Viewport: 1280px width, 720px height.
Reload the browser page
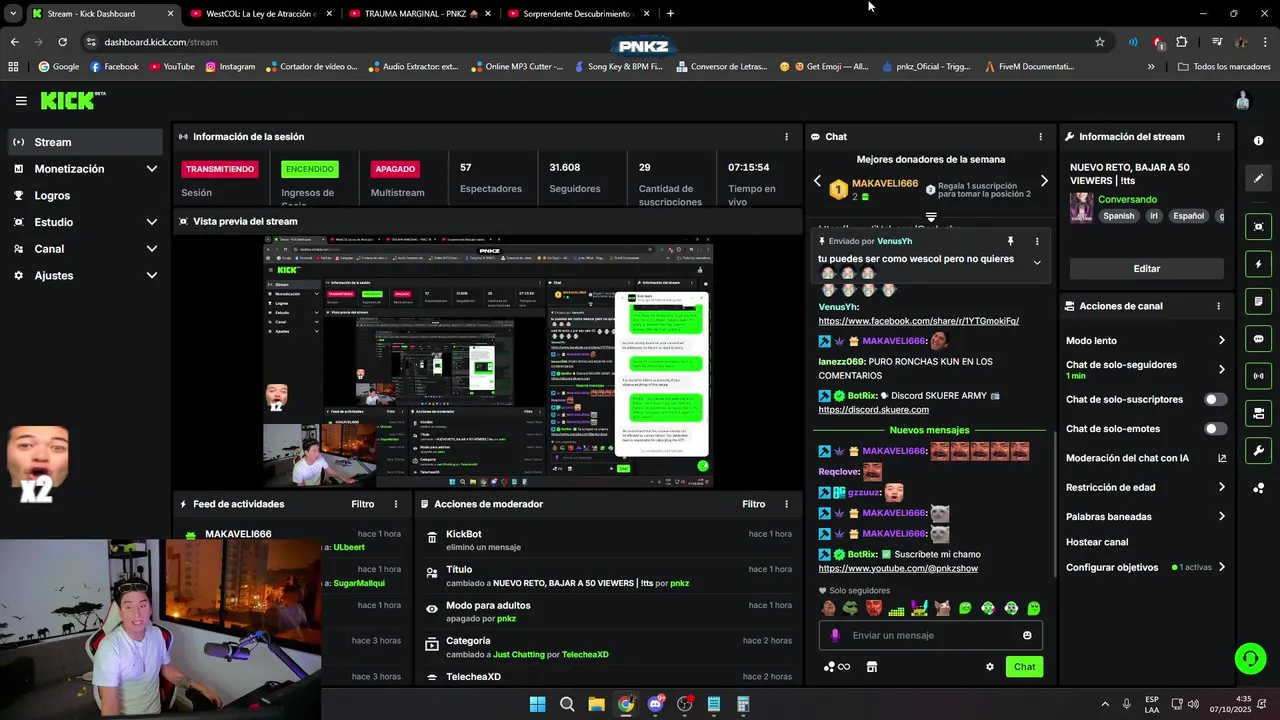(x=62, y=42)
